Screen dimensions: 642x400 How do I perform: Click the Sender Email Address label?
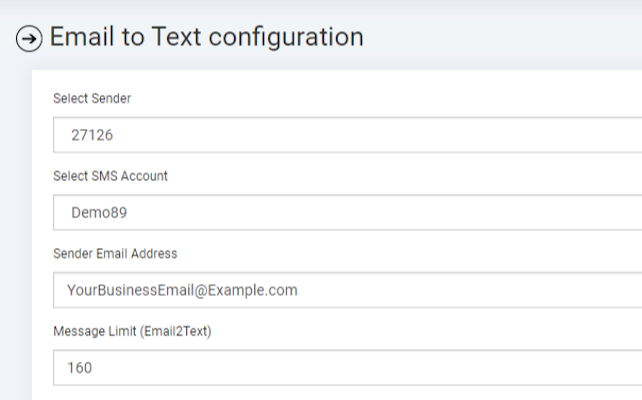pyautogui.click(x=115, y=254)
